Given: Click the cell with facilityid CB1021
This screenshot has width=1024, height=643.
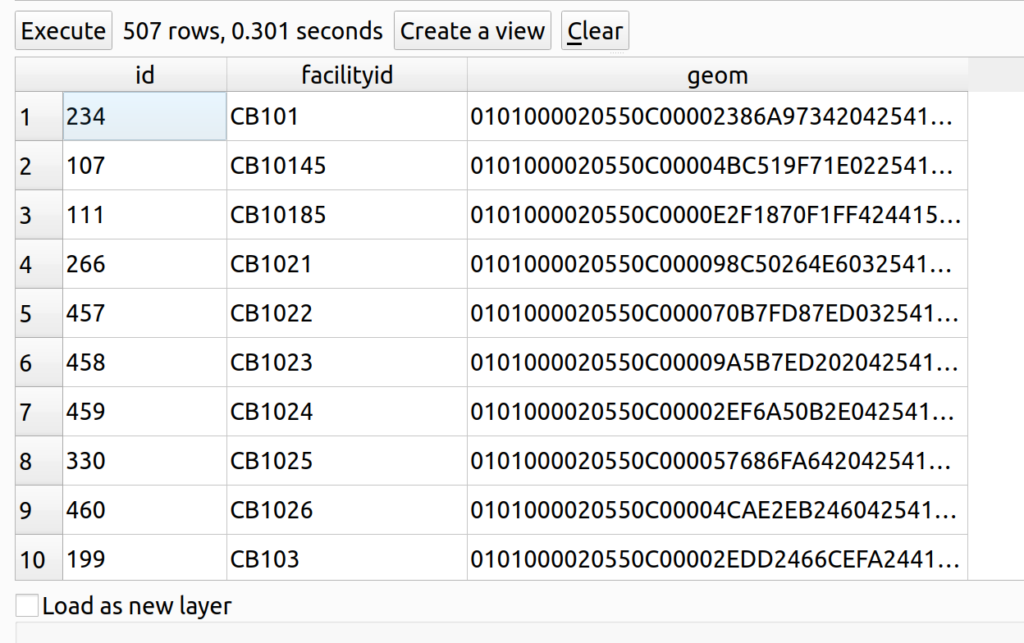Looking at the screenshot, I should [x=347, y=265].
